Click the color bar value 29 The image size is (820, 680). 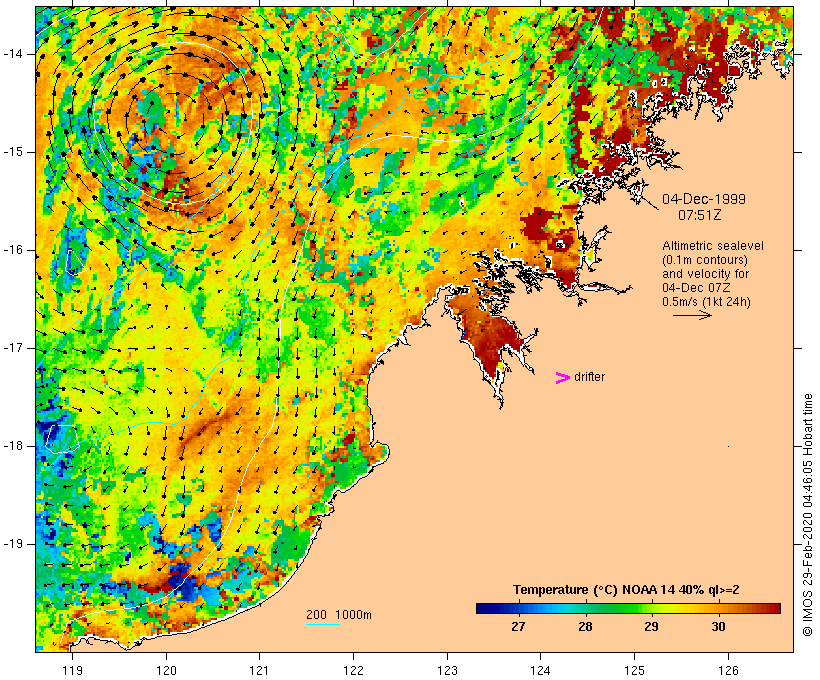[x=651, y=627]
